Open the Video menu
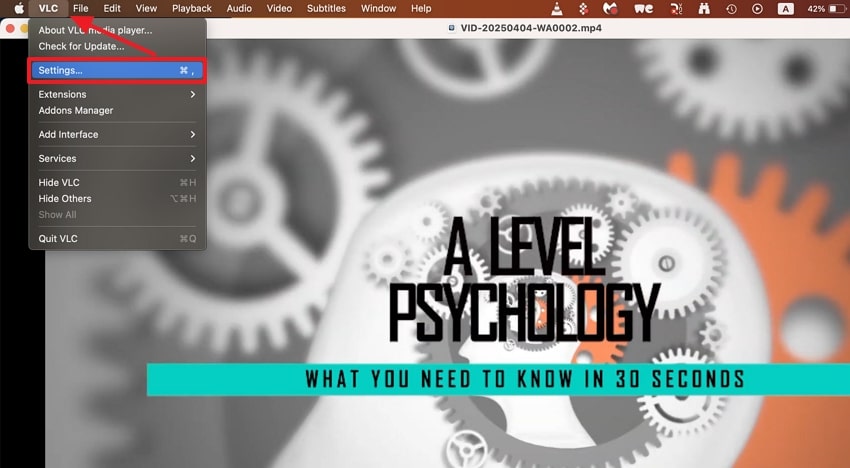Viewport: 850px width, 468px height. [x=279, y=9]
